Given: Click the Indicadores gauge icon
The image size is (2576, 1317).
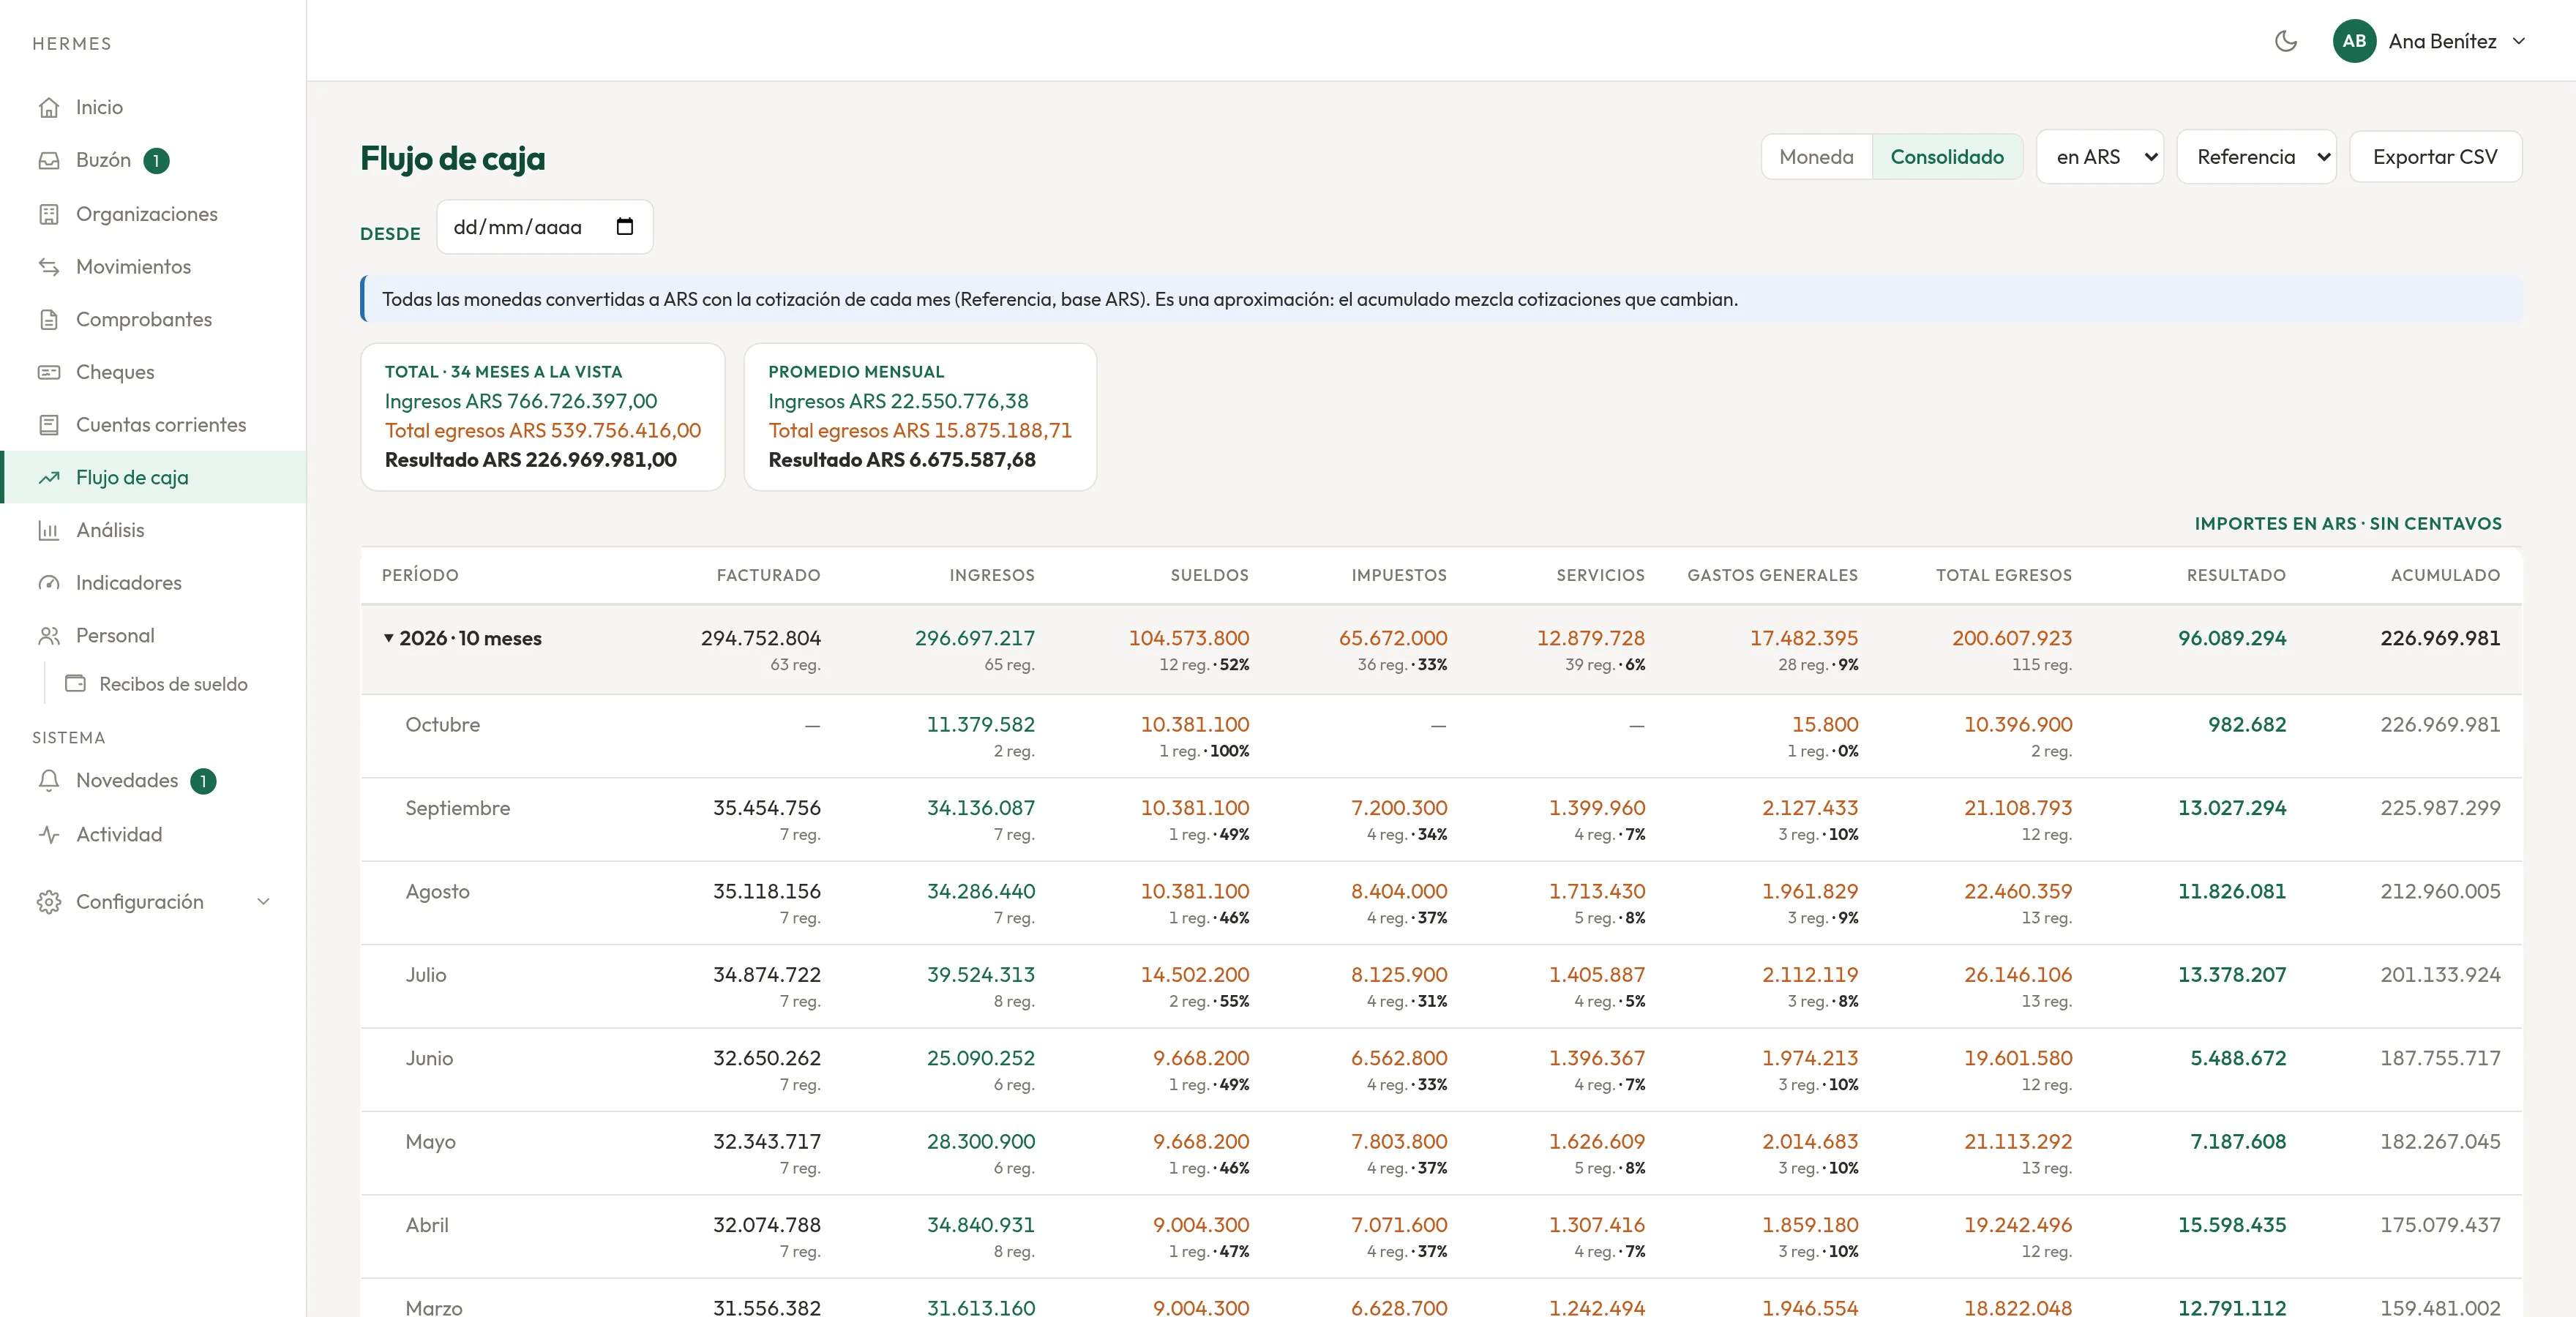Looking at the screenshot, I should pyautogui.click(x=49, y=583).
